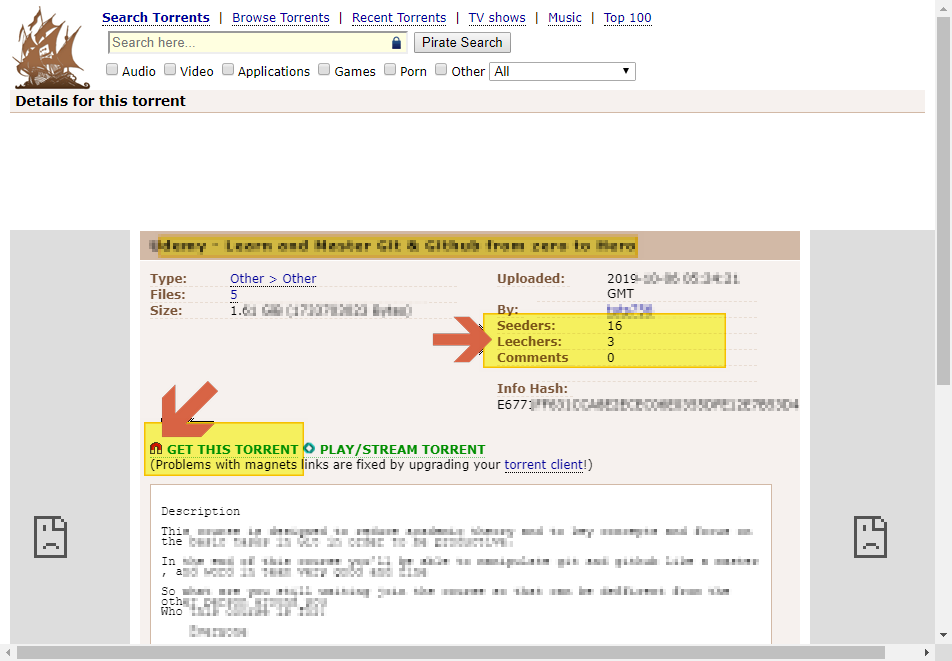
Task: Click the Description heading text
Action: pyautogui.click(x=200, y=511)
